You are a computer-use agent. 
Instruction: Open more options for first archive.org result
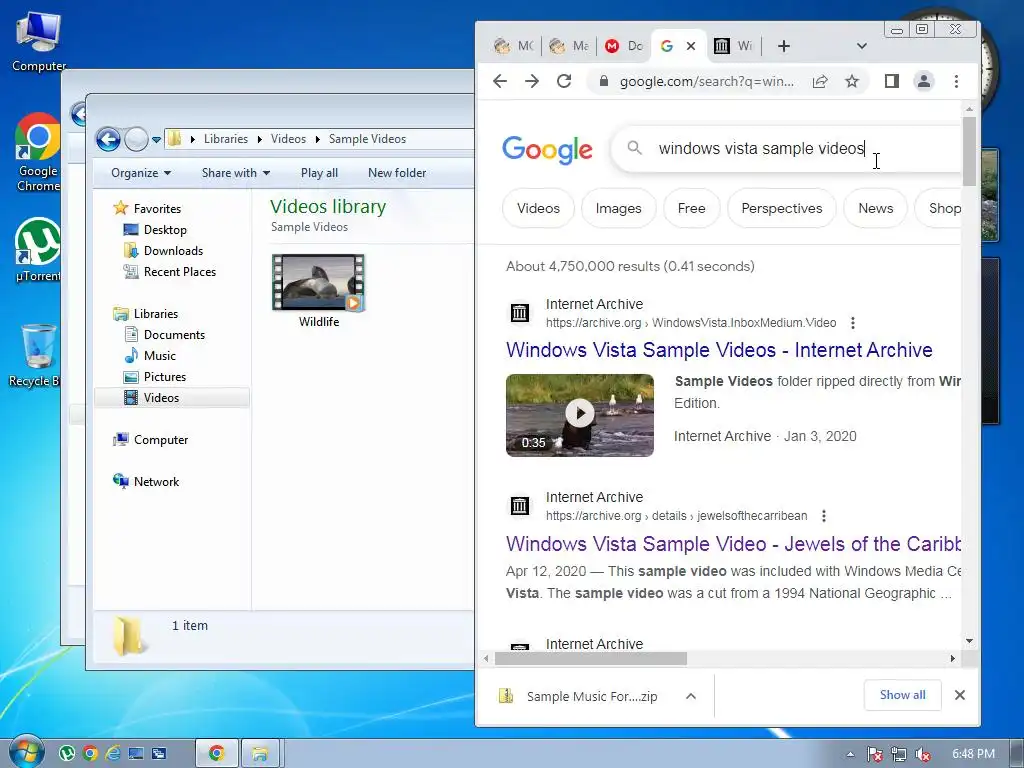852,323
